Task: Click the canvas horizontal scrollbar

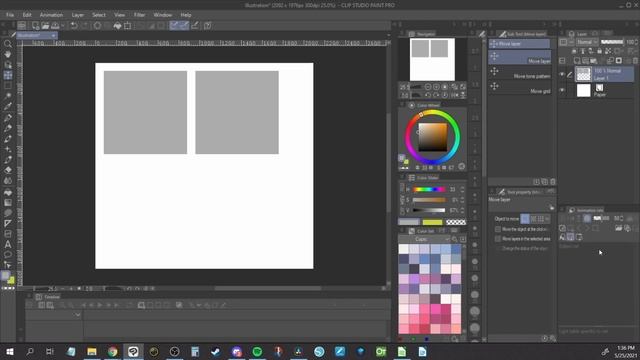Action: pyautogui.click(x=268, y=288)
